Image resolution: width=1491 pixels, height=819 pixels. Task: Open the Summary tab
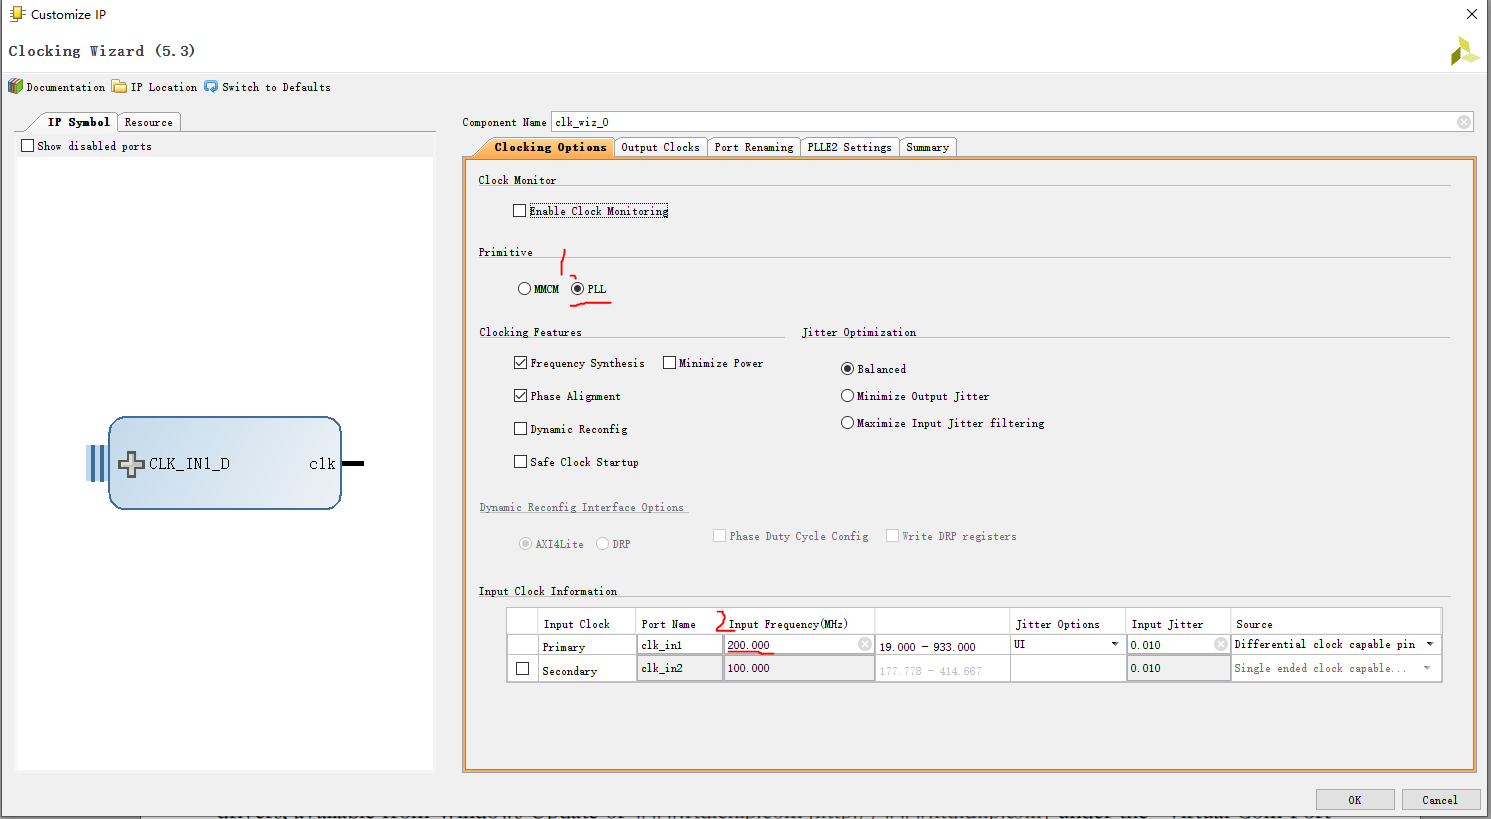(928, 147)
